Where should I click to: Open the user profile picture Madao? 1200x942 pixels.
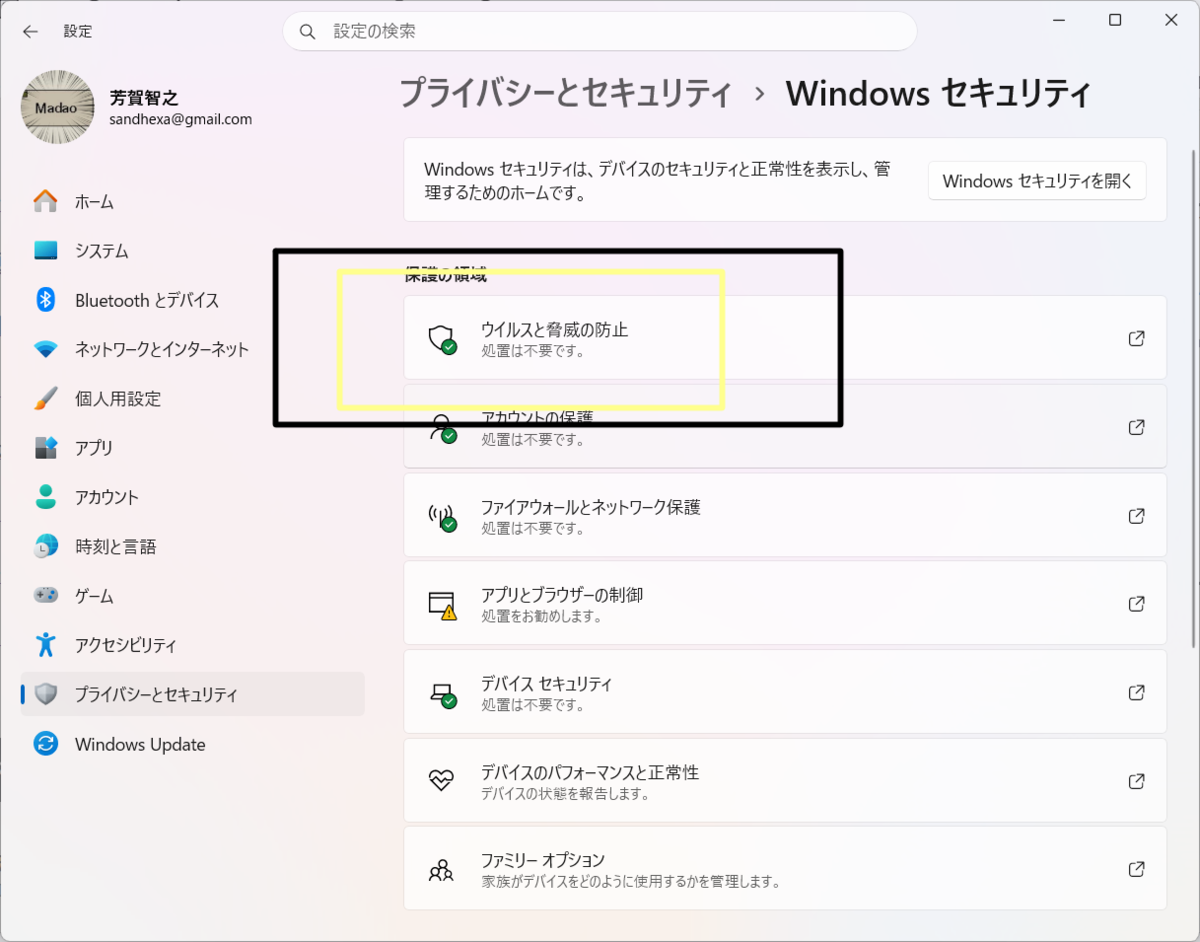(58, 107)
